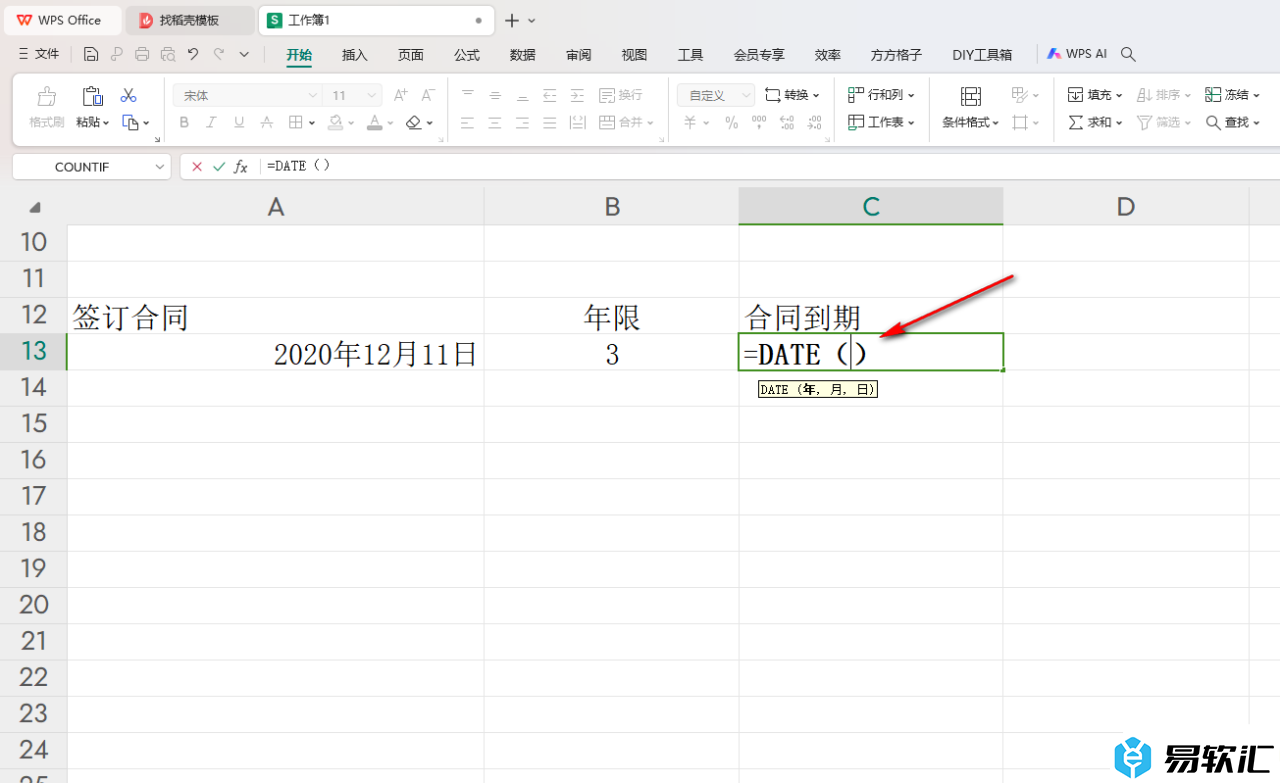Center-align text horizontally
This screenshot has width=1280, height=783.
point(495,122)
